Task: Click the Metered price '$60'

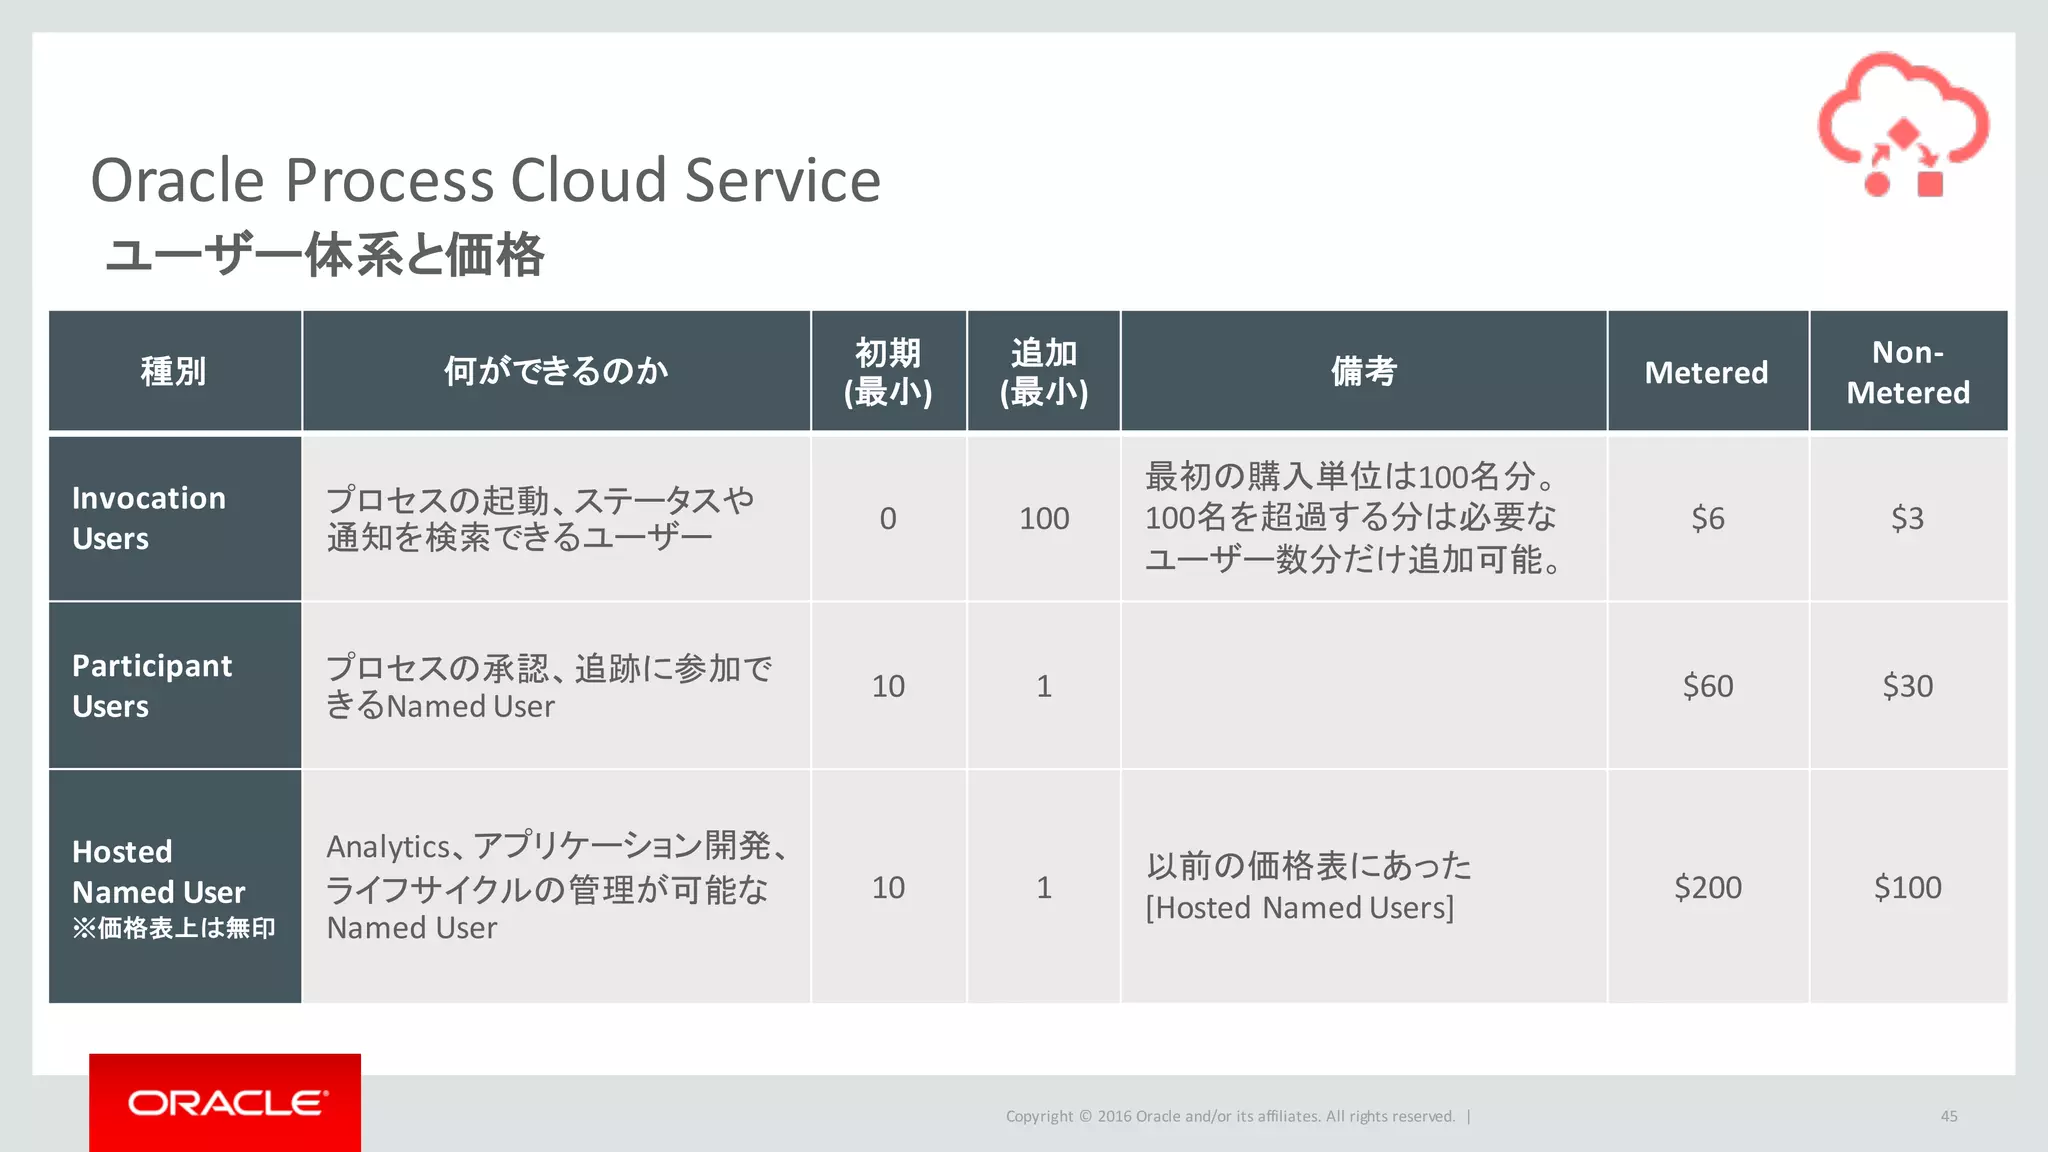Action: pos(1708,686)
